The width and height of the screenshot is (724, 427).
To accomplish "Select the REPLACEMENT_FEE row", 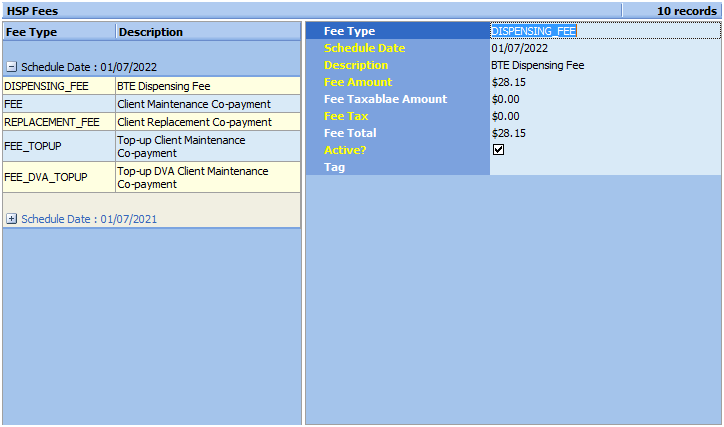I will click(58, 122).
